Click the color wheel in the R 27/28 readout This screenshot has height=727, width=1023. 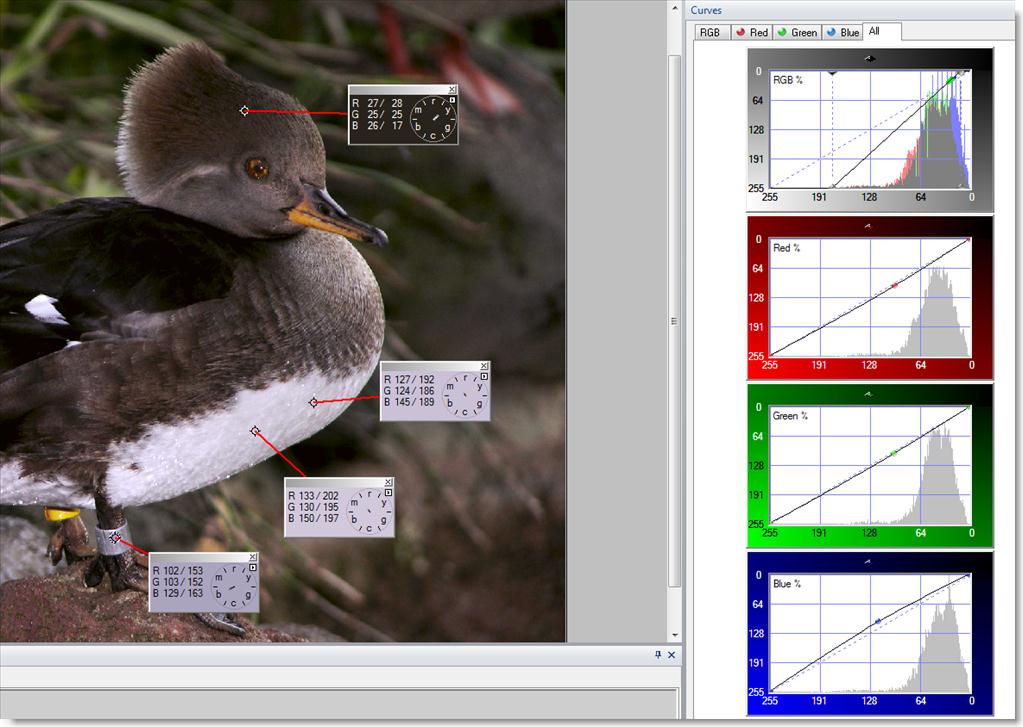tap(433, 119)
